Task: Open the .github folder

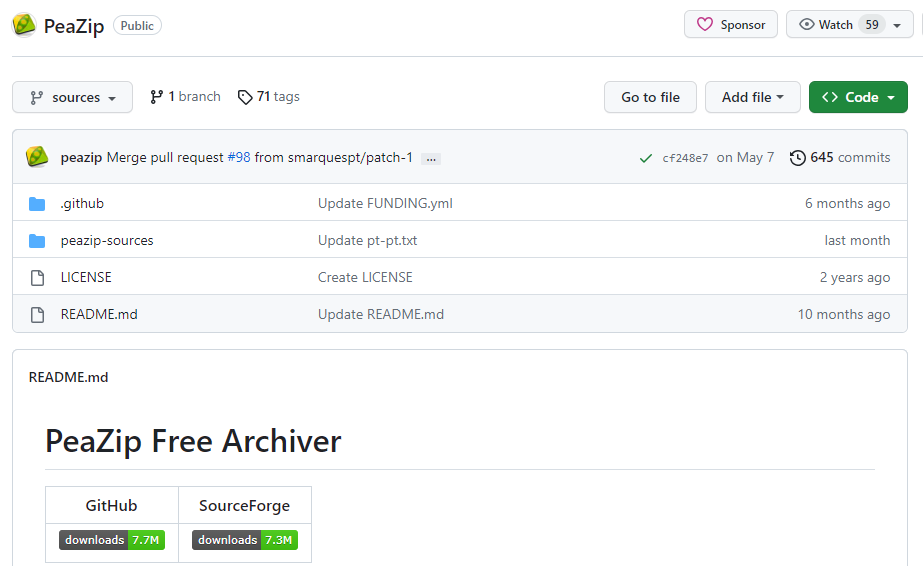Action: pos(82,204)
